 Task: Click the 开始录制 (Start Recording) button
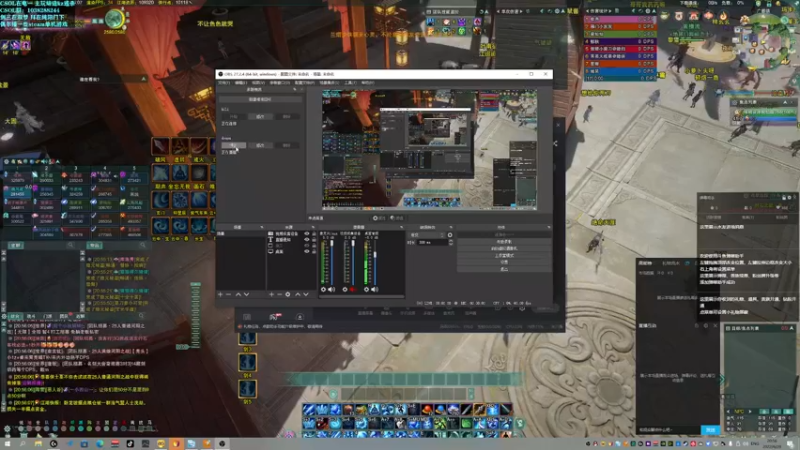click(504, 241)
